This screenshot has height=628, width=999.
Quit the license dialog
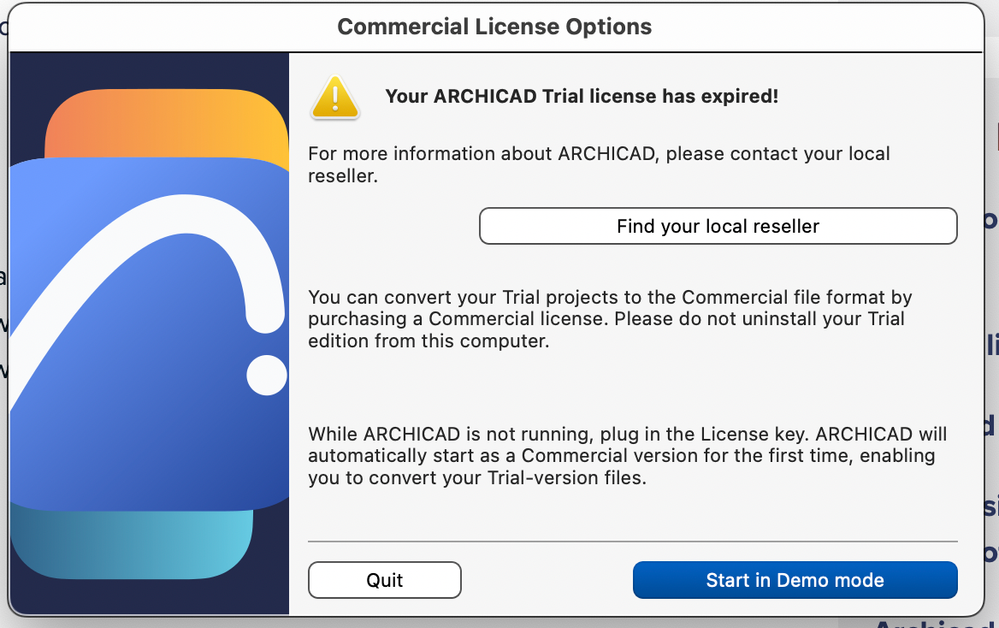[384, 580]
